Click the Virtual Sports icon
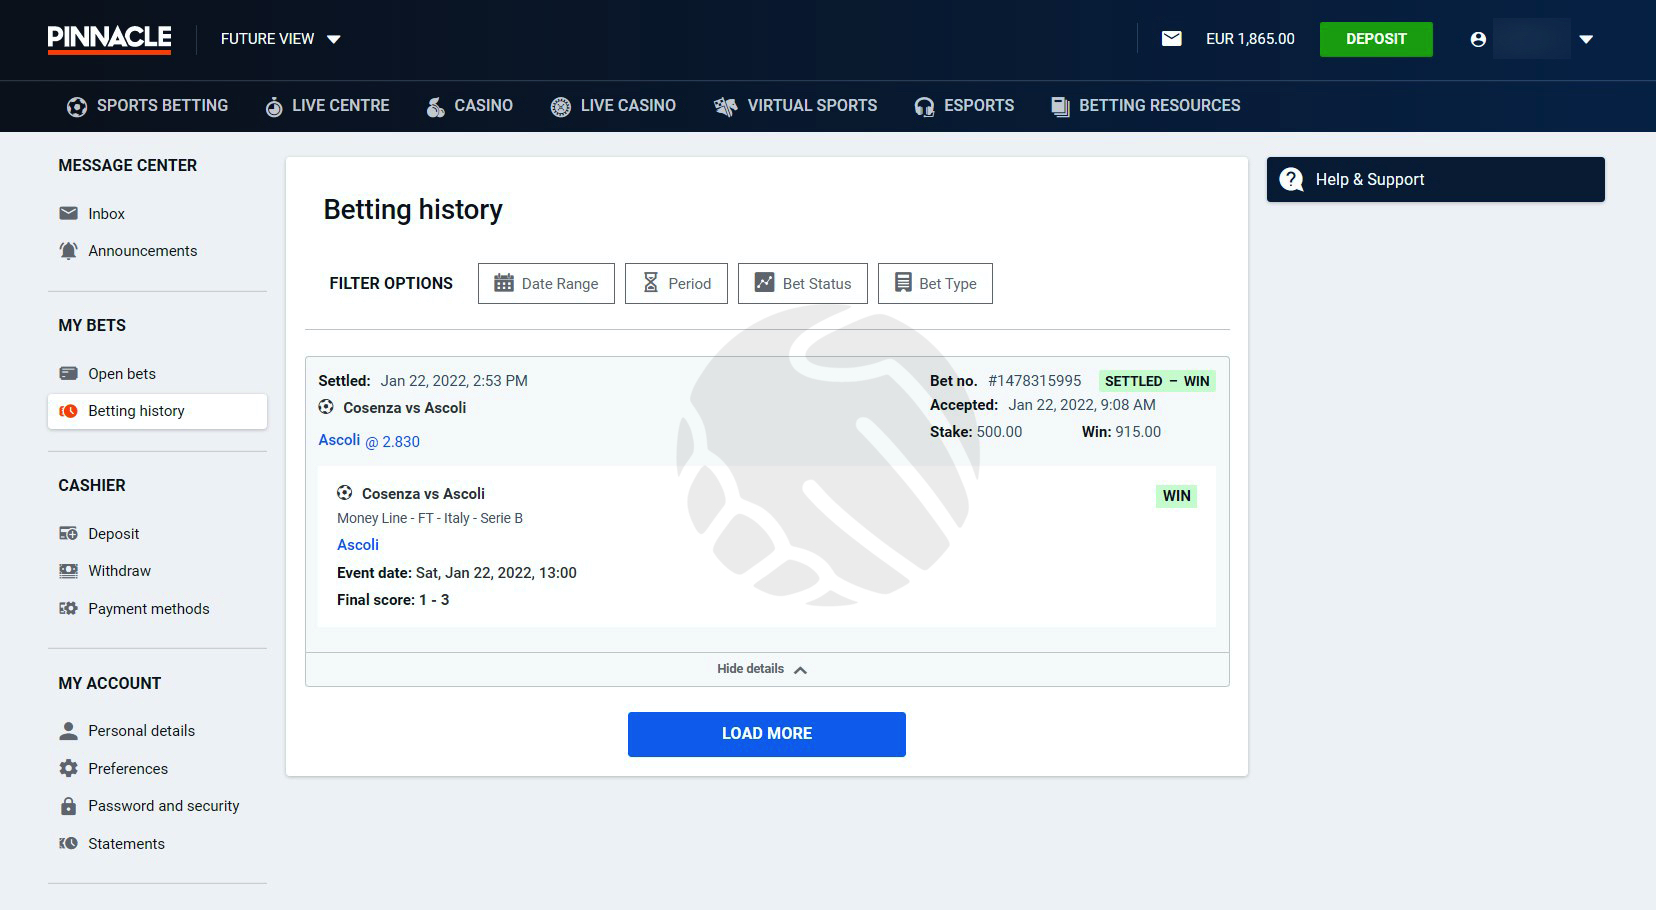This screenshot has width=1656, height=910. (x=725, y=107)
